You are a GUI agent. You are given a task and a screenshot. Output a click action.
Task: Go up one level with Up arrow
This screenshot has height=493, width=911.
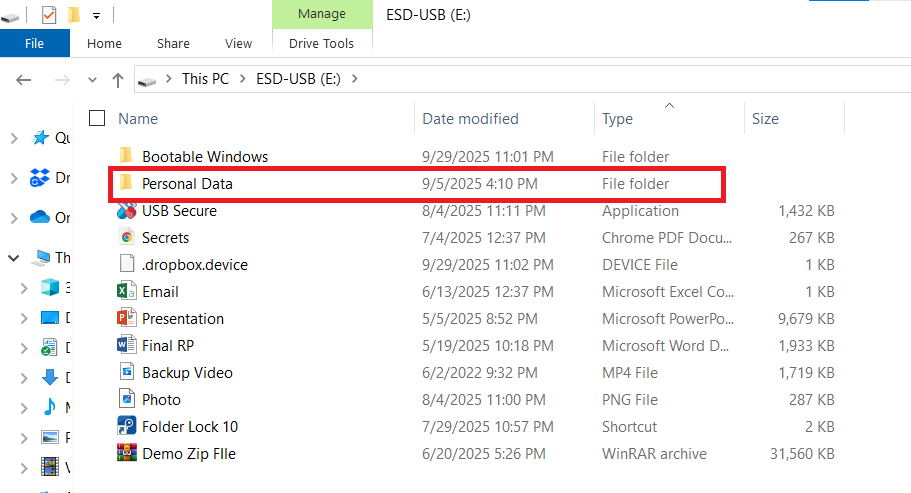coord(118,80)
